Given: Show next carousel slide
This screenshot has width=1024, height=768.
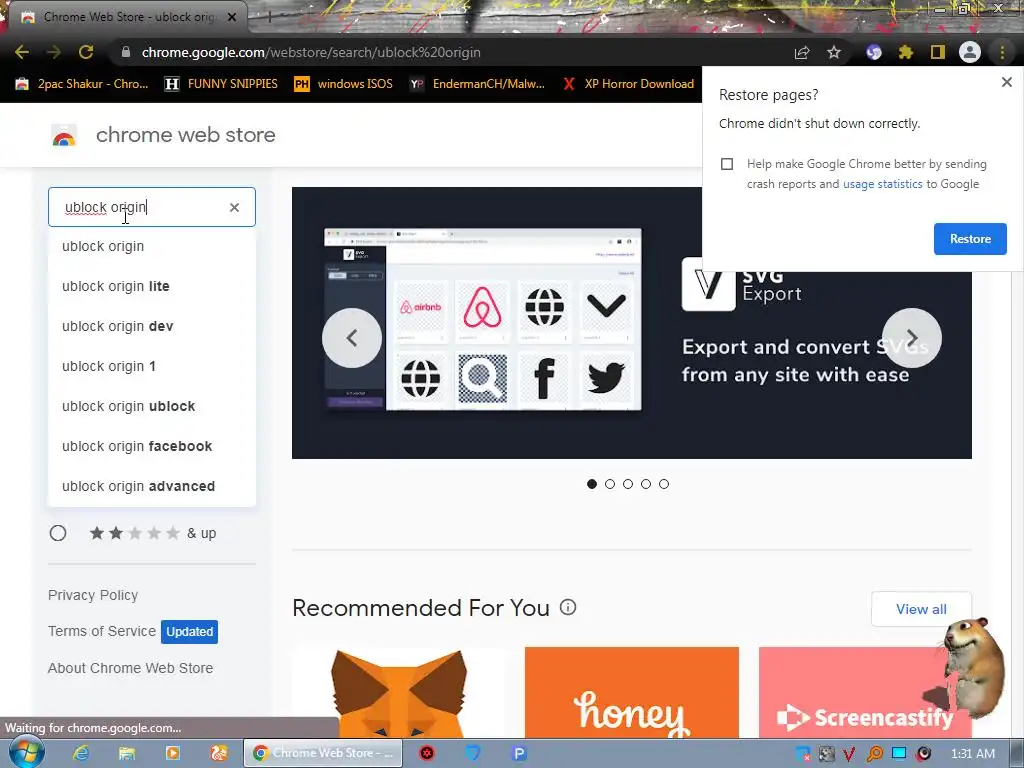Looking at the screenshot, I should coord(912,338).
